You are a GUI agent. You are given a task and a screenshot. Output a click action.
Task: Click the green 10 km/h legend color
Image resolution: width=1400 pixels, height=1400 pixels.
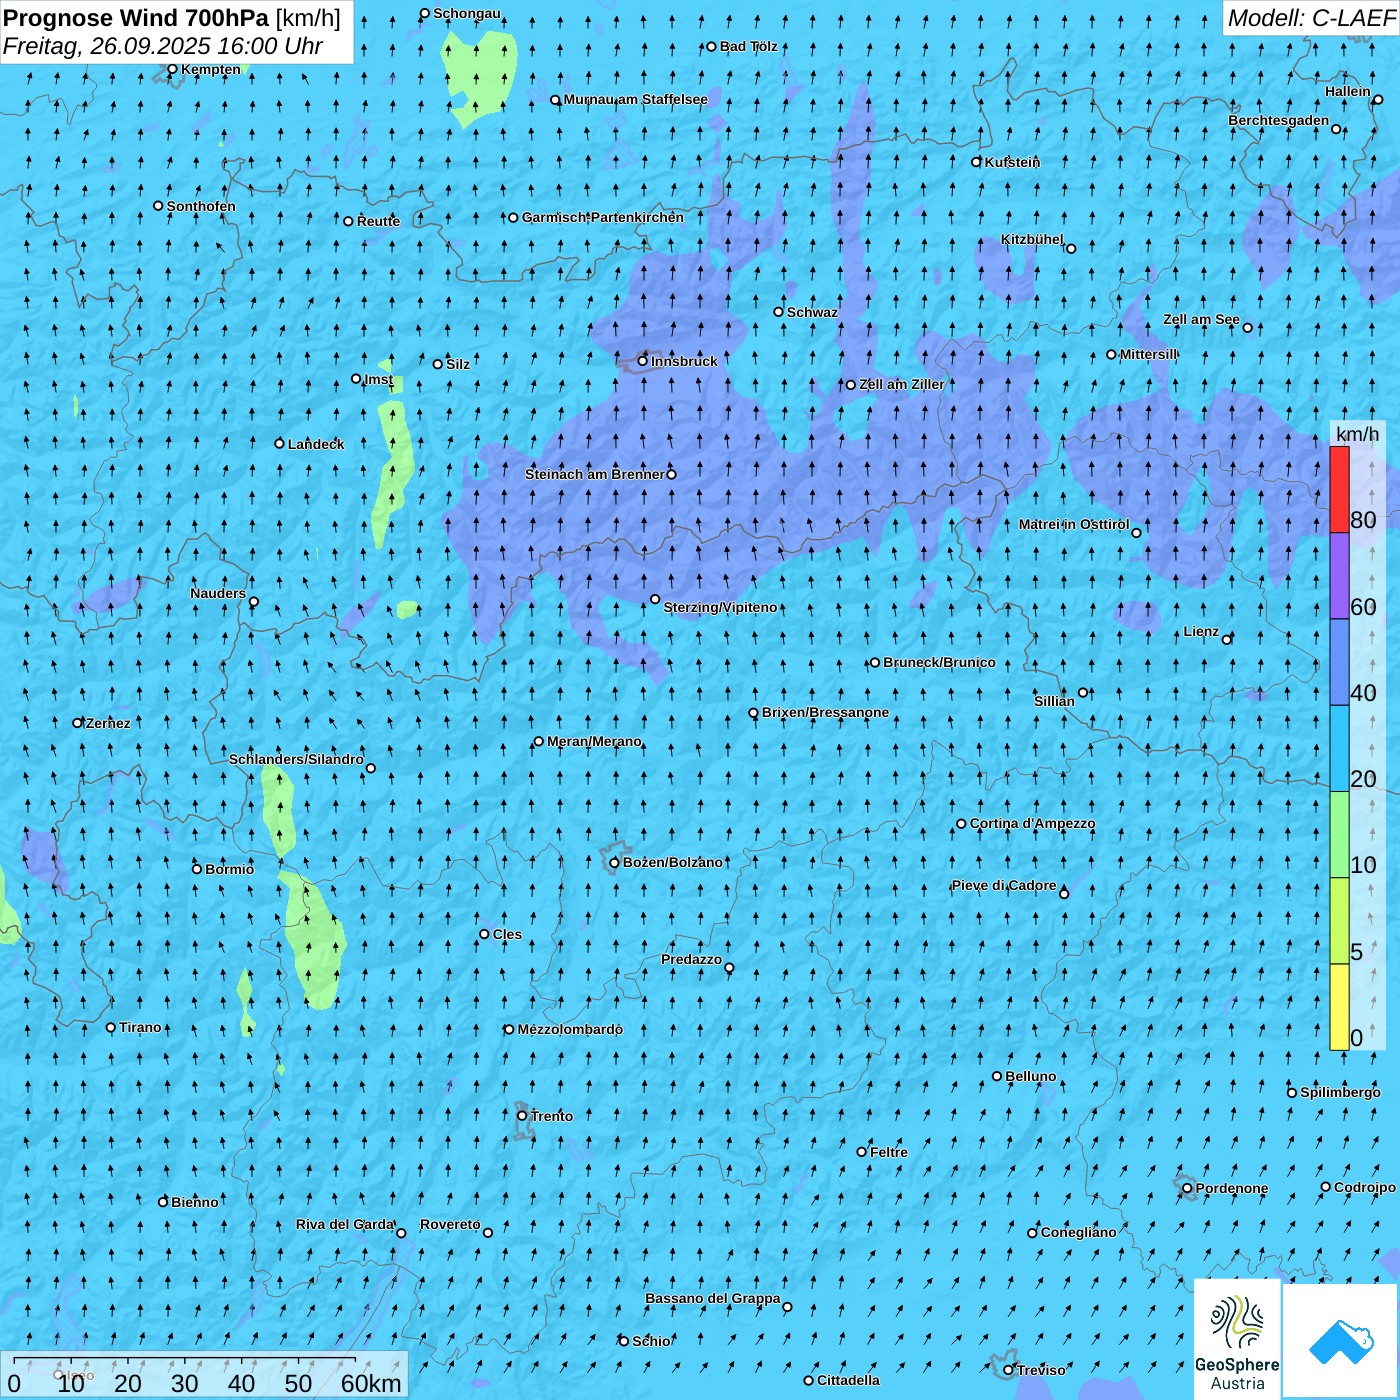[1339, 834]
